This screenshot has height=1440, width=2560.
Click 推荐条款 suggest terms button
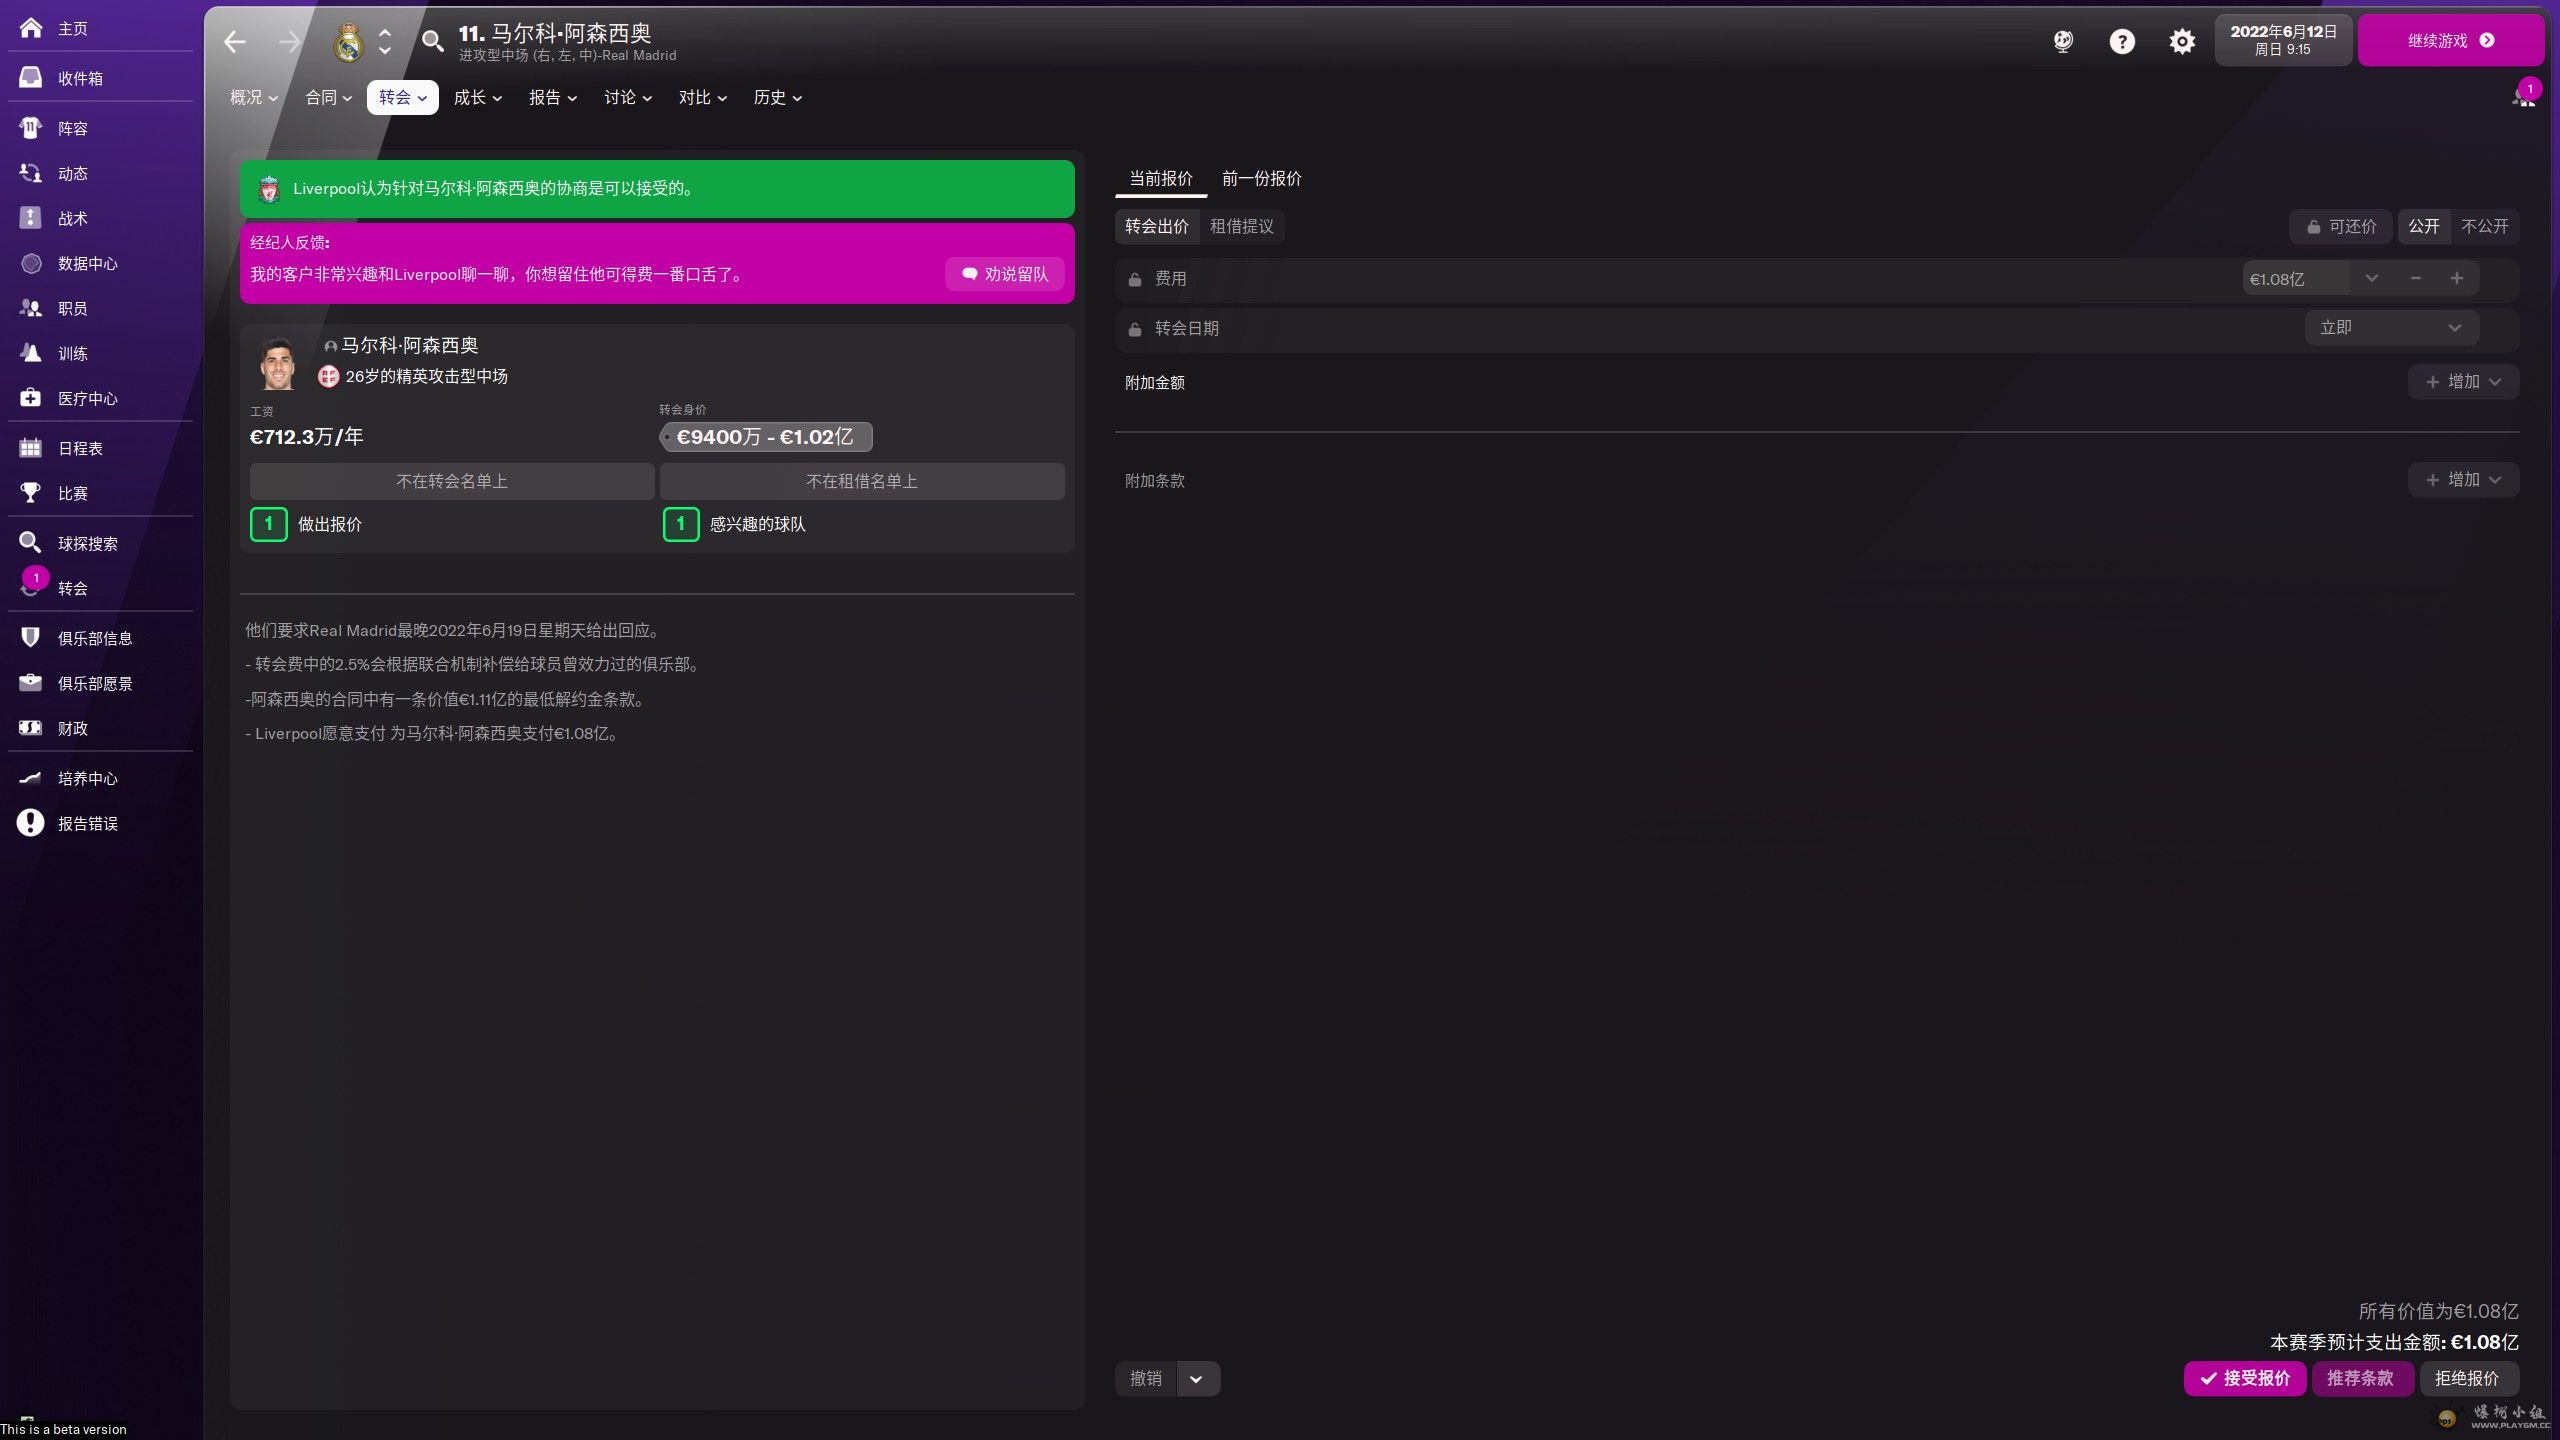[x=2361, y=1379]
